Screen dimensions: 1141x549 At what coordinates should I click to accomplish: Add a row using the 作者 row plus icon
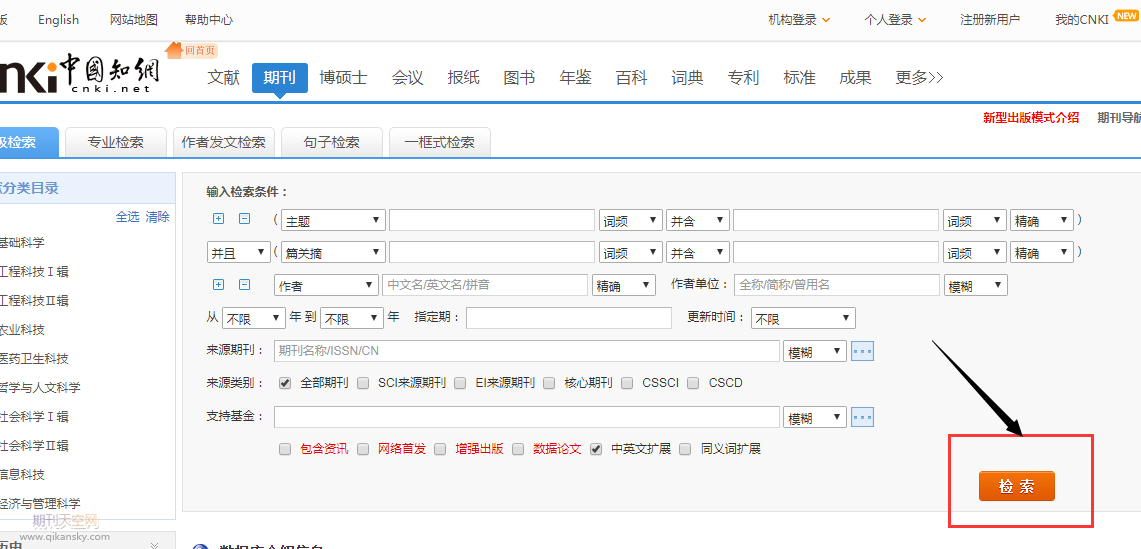[219, 285]
